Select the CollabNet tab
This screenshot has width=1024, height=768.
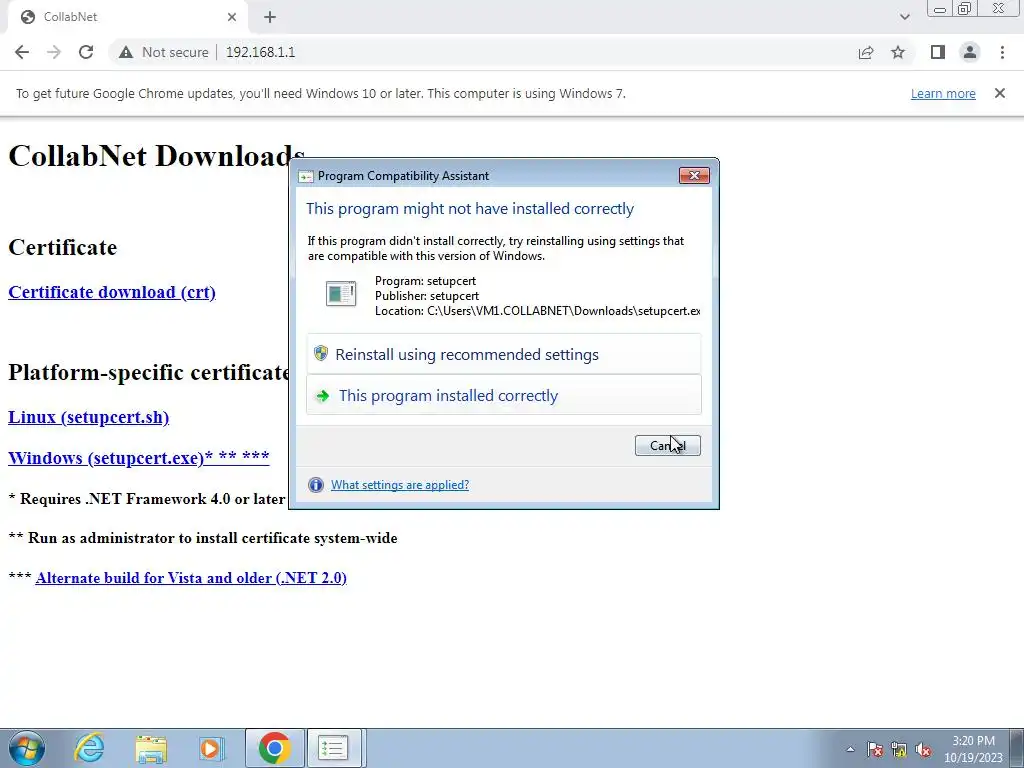127,17
